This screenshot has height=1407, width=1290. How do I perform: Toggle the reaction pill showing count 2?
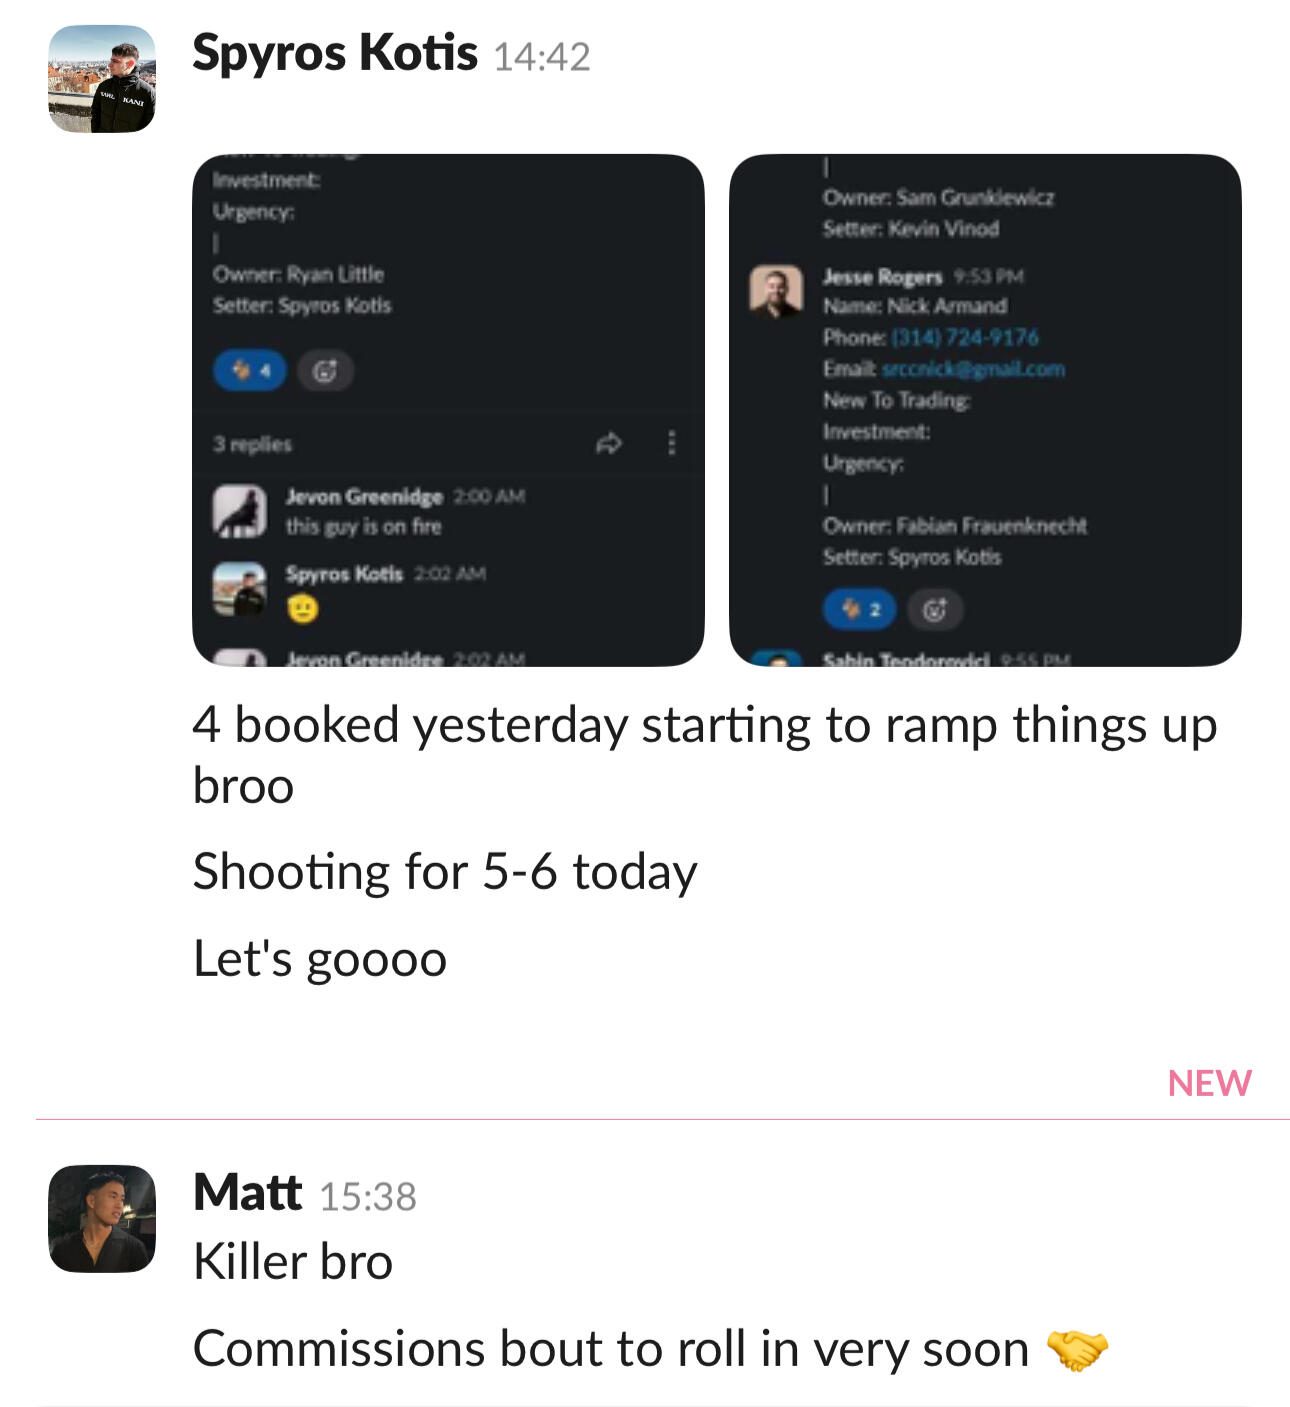[859, 609]
